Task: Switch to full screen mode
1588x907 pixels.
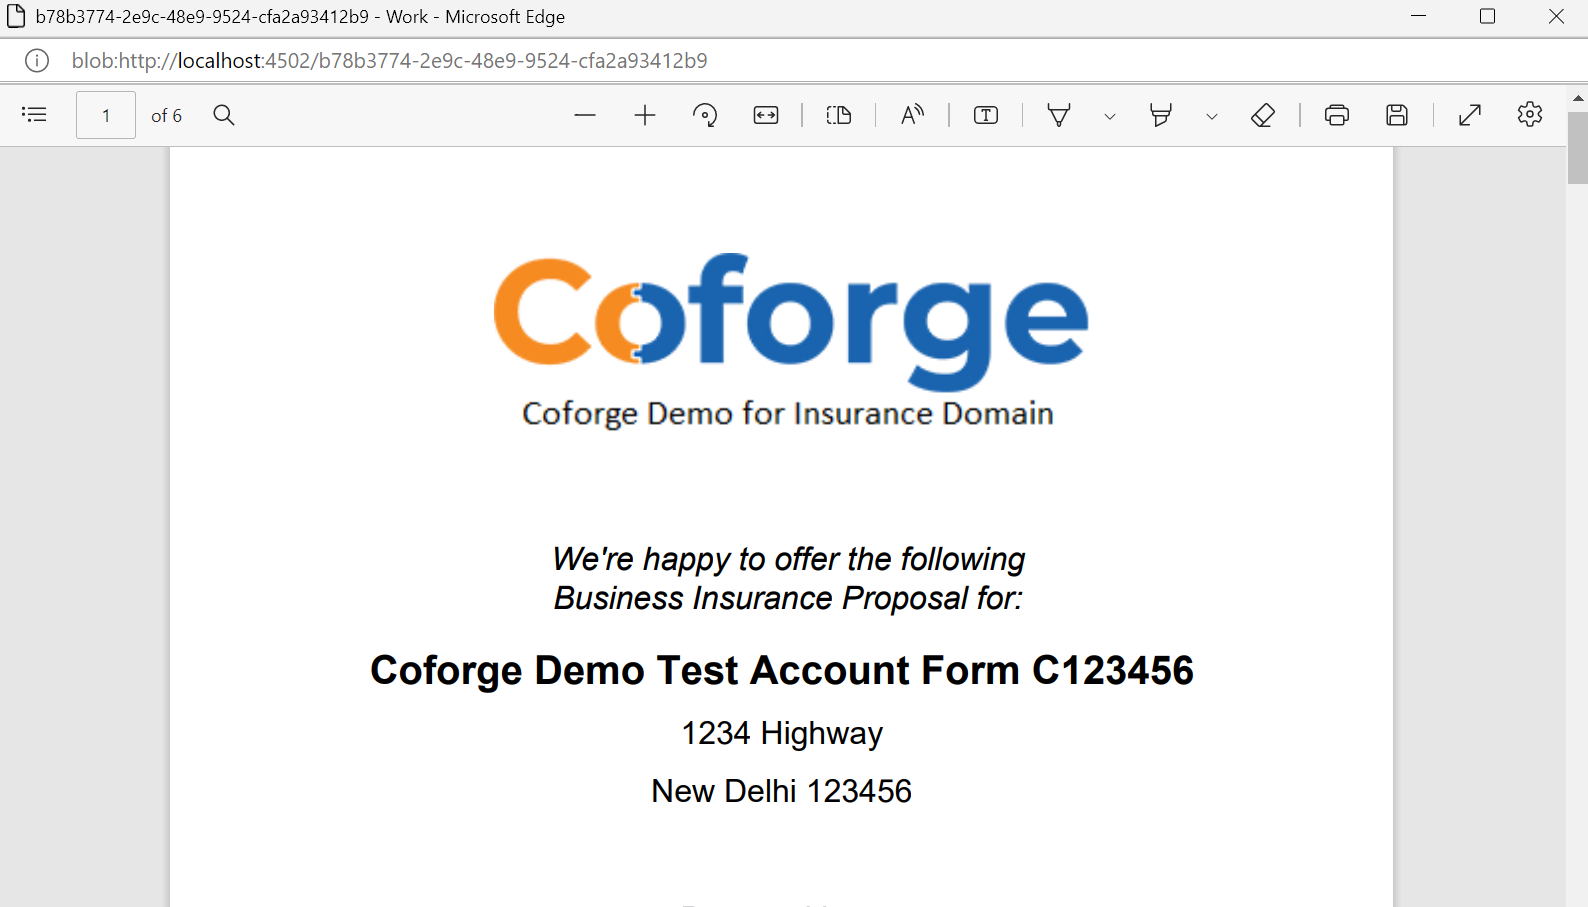Action: pyautogui.click(x=1470, y=115)
